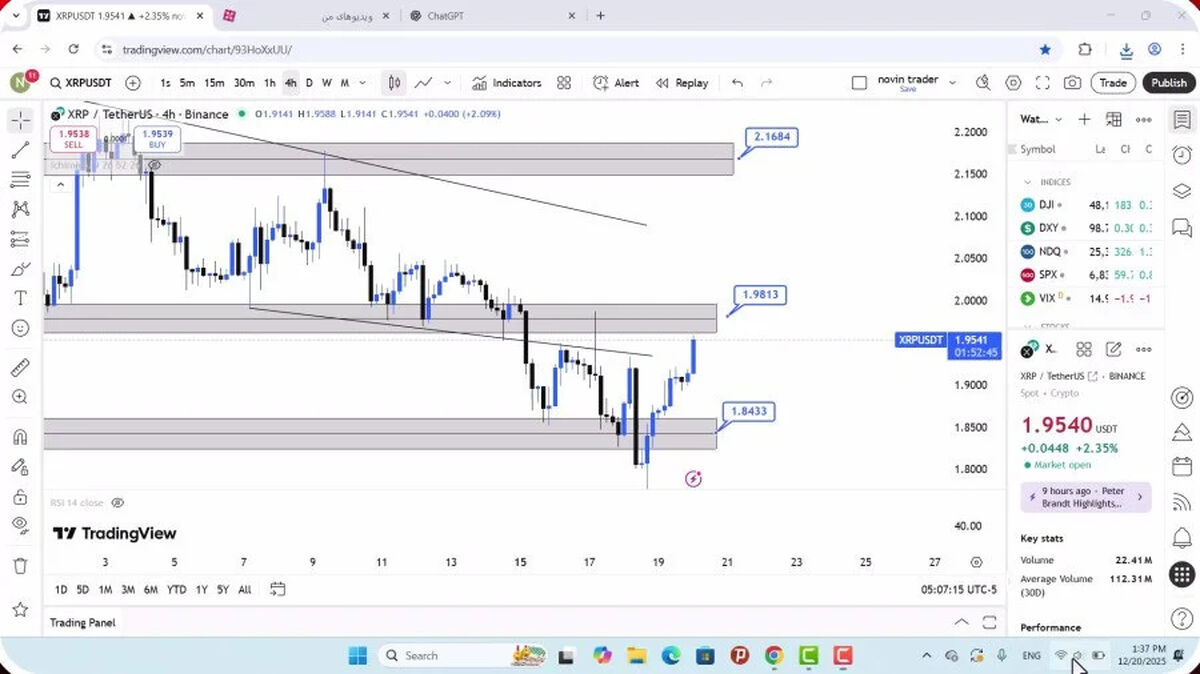
Task: Click the trash remove objects icon
Action: pos(20,566)
